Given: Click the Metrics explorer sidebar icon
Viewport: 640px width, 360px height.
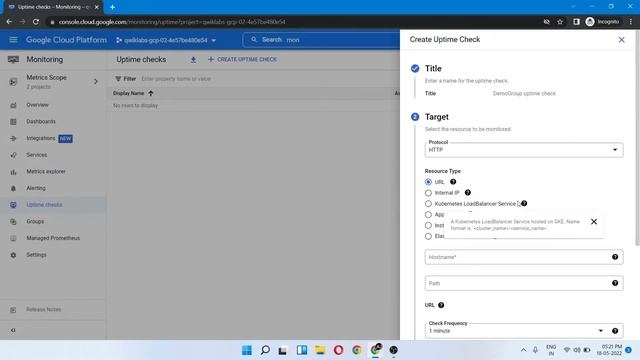Looking at the screenshot, I should click(x=13, y=172).
